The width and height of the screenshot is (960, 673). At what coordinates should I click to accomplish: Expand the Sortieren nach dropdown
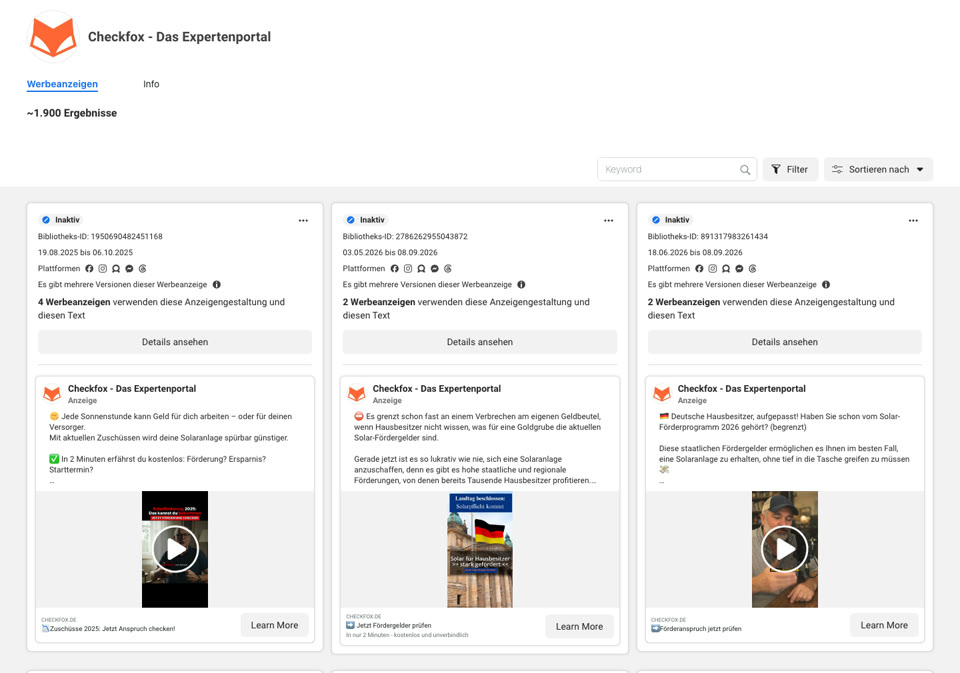click(x=878, y=170)
